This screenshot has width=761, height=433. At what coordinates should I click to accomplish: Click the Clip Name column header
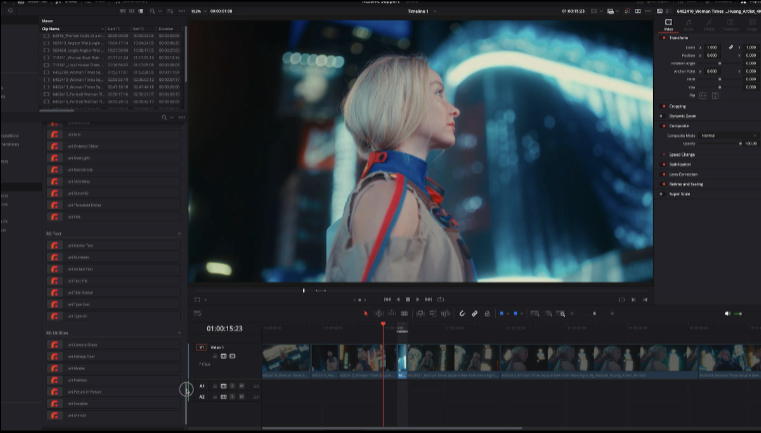tap(52, 29)
